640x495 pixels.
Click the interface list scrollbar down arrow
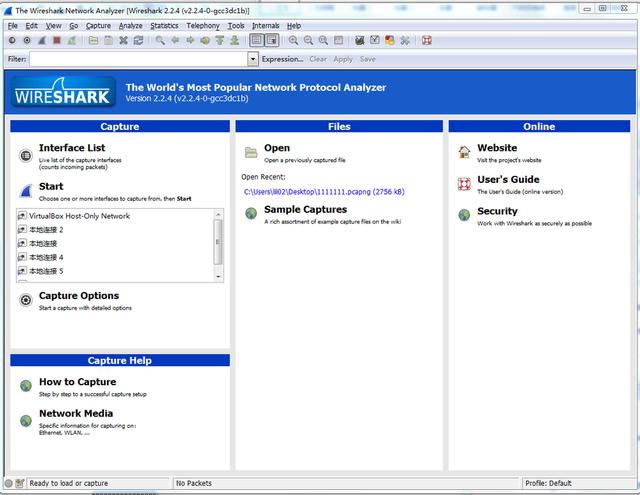(218, 277)
